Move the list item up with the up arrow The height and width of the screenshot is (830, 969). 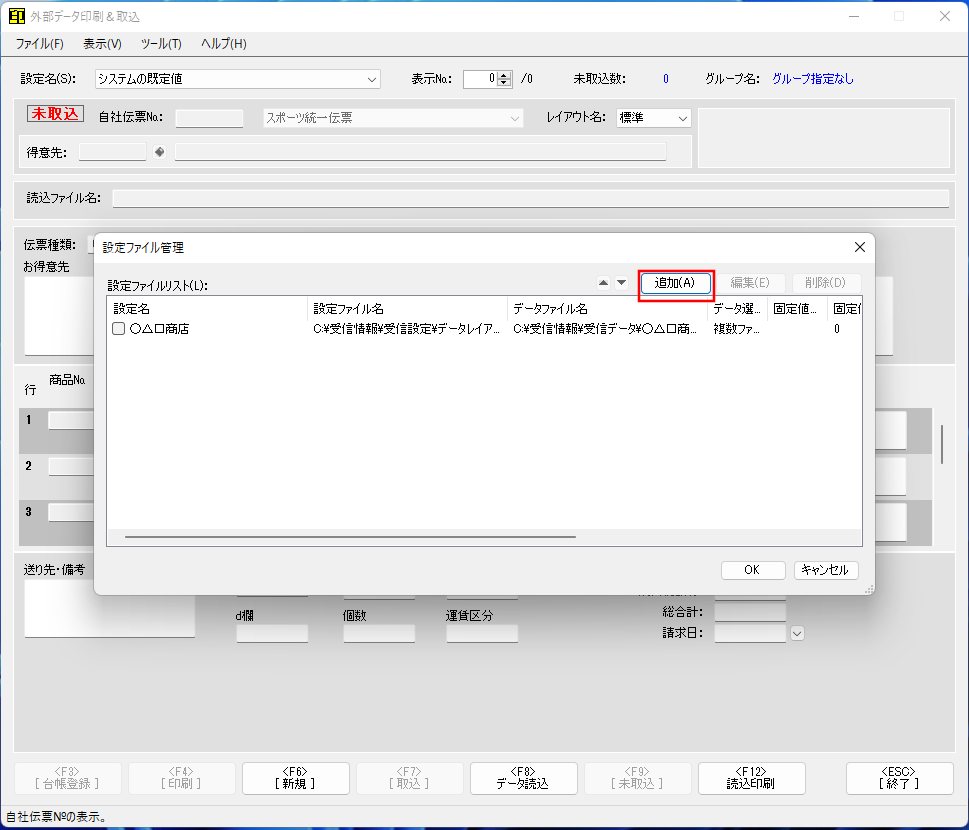[603, 283]
